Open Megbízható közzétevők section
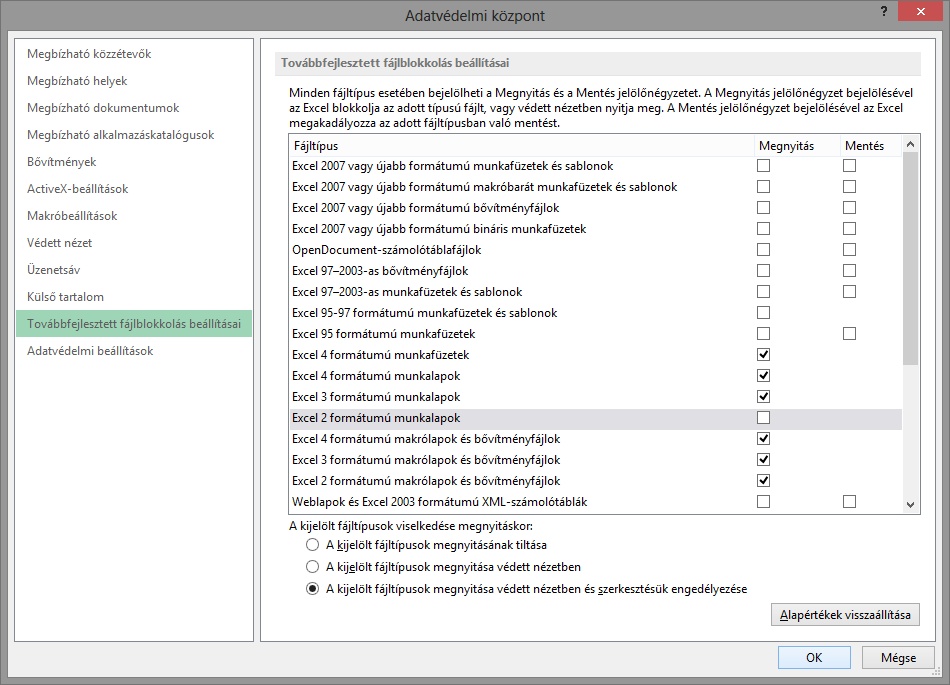The height and width of the screenshot is (685, 950). 89,54
